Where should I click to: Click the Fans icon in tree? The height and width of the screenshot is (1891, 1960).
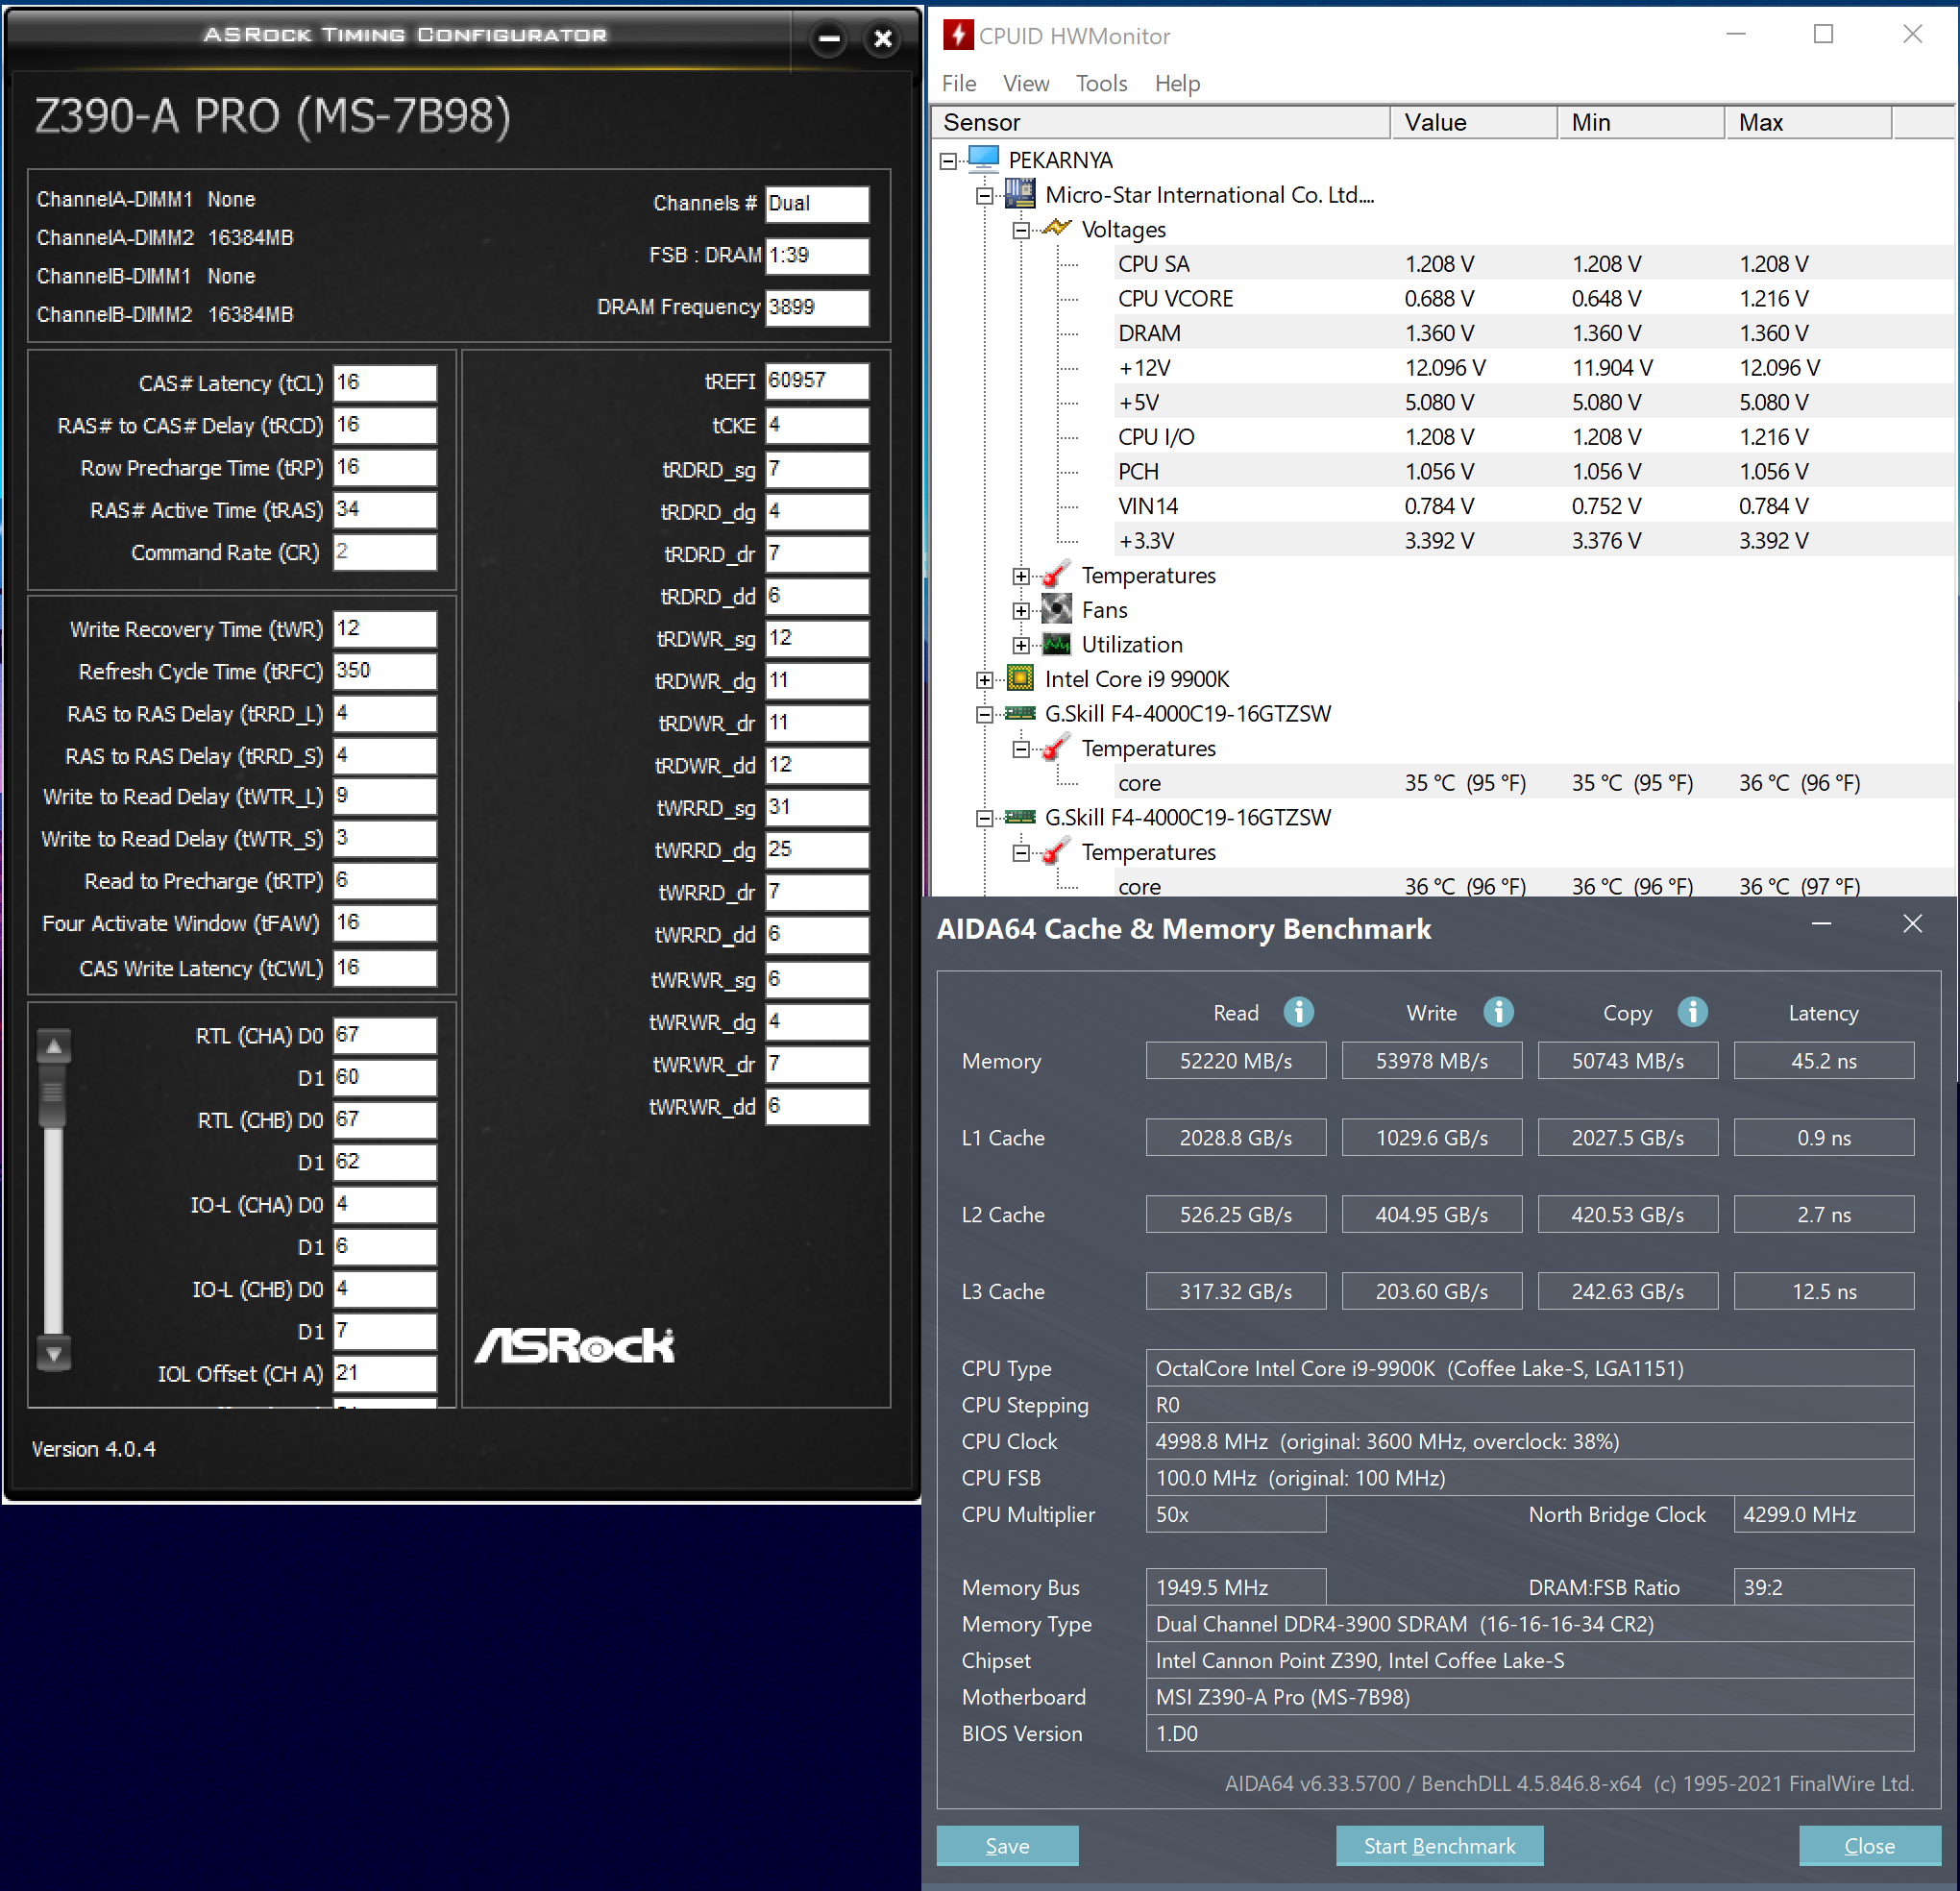pos(1056,609)
